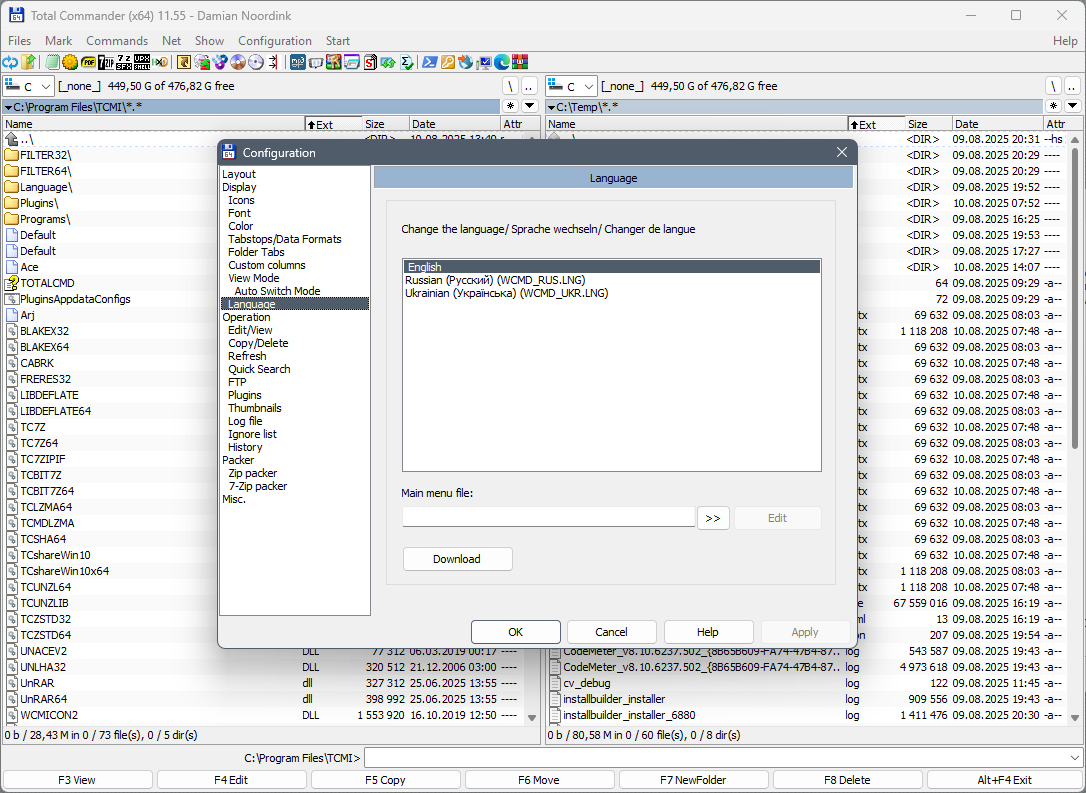Click left panel root directory backslash button
This screenshot has width=1086, height=793.
coord(511,86)
